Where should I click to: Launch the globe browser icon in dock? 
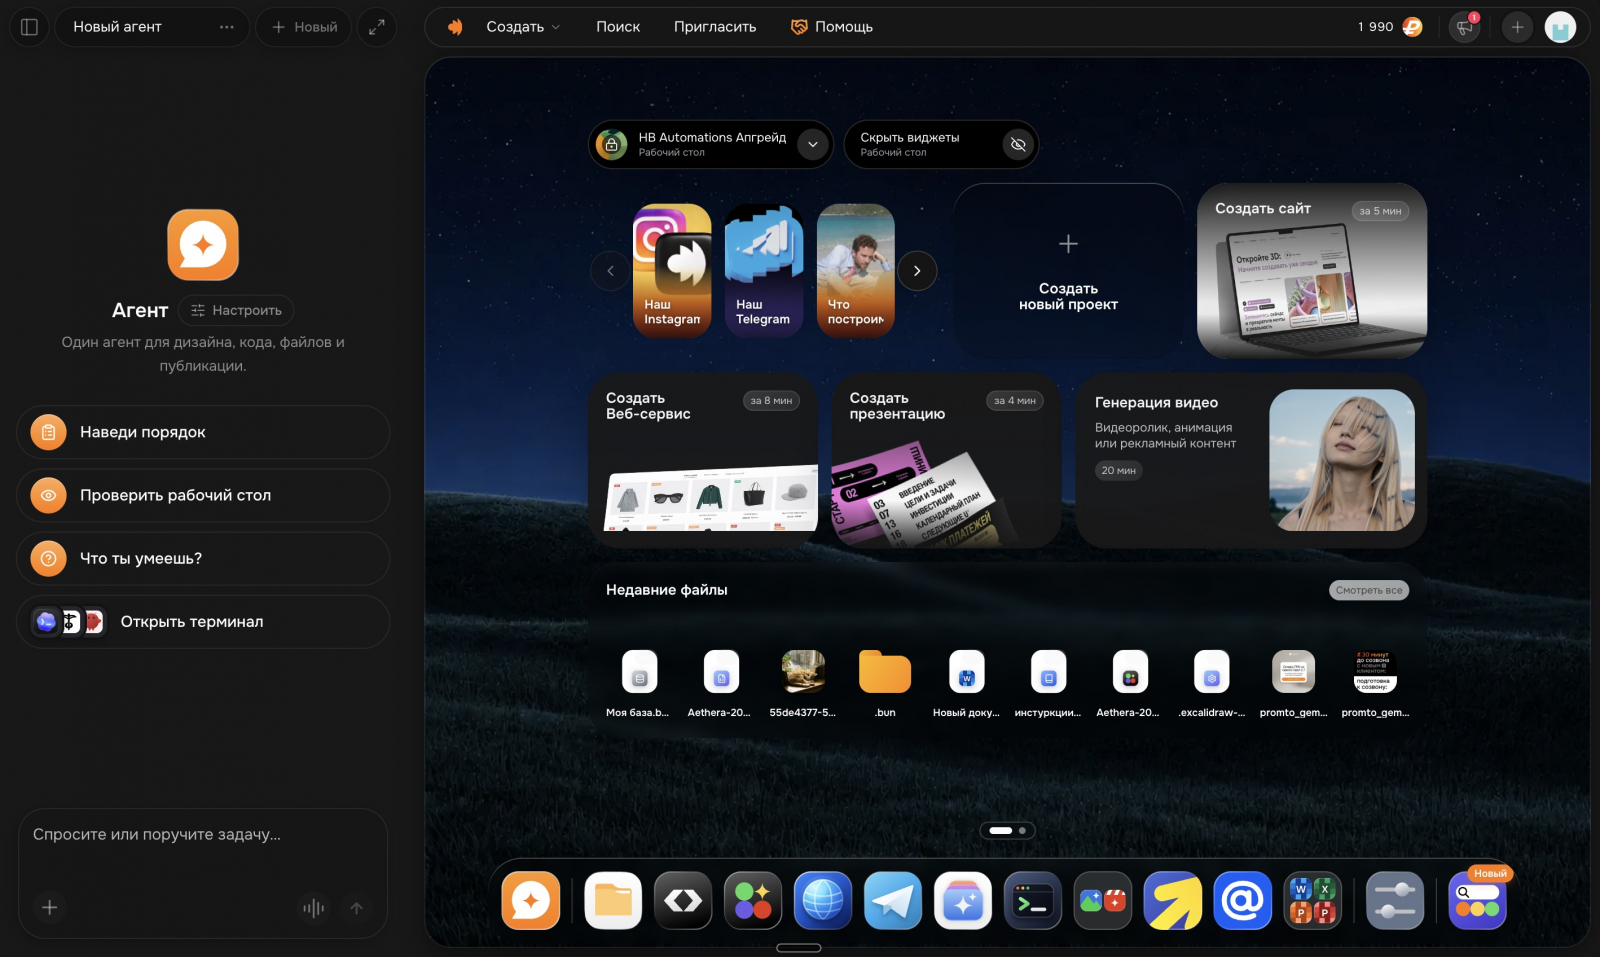823,901
